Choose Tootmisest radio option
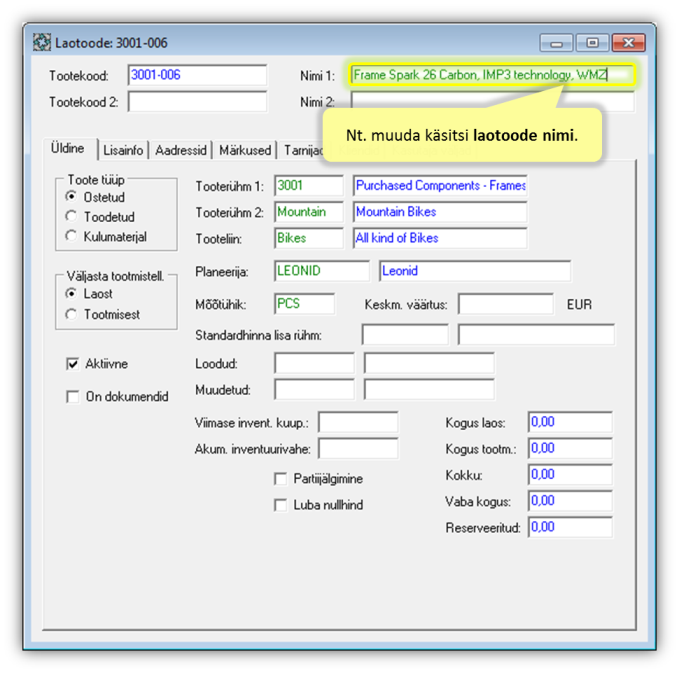 tap(71, 314)
